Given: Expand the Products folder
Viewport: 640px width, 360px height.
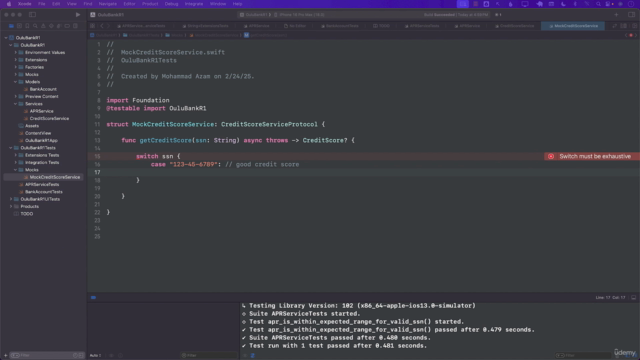Looking at the screenshot, I should click(x=11, y=207).
